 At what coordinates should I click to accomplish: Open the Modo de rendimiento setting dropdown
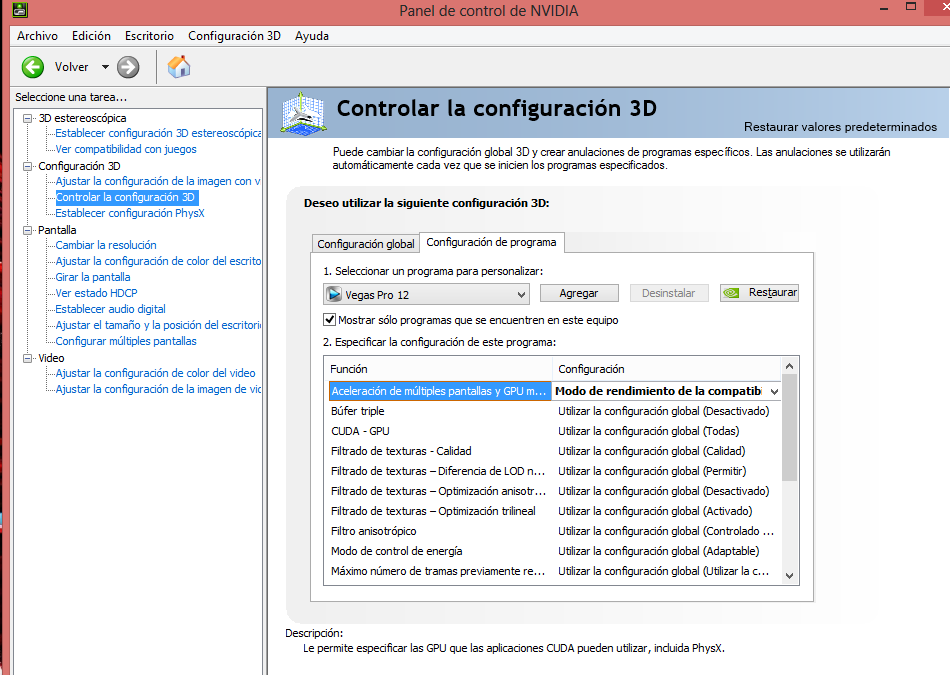[774, 391]
